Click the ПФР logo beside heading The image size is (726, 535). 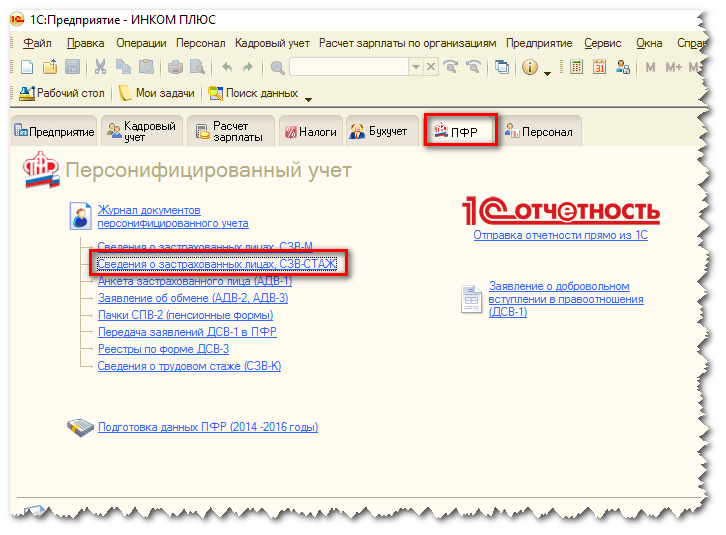(42, 170)
